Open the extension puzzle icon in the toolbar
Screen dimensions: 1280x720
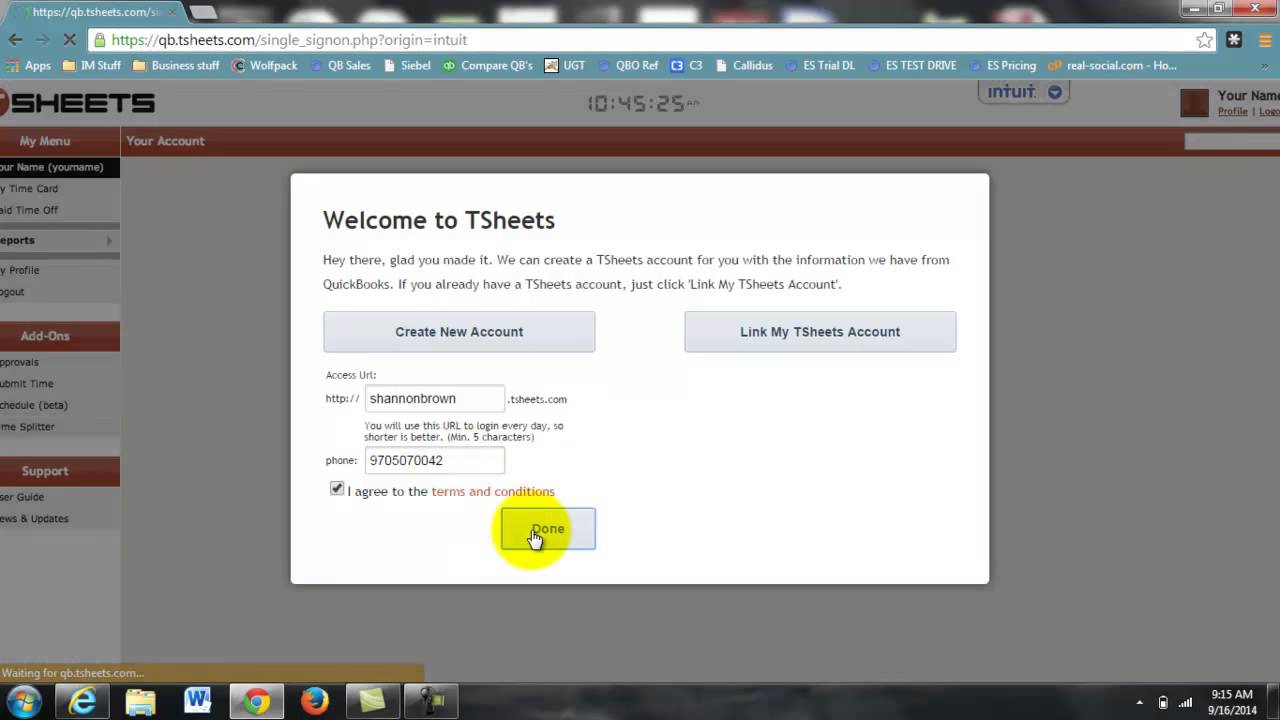1234,40
